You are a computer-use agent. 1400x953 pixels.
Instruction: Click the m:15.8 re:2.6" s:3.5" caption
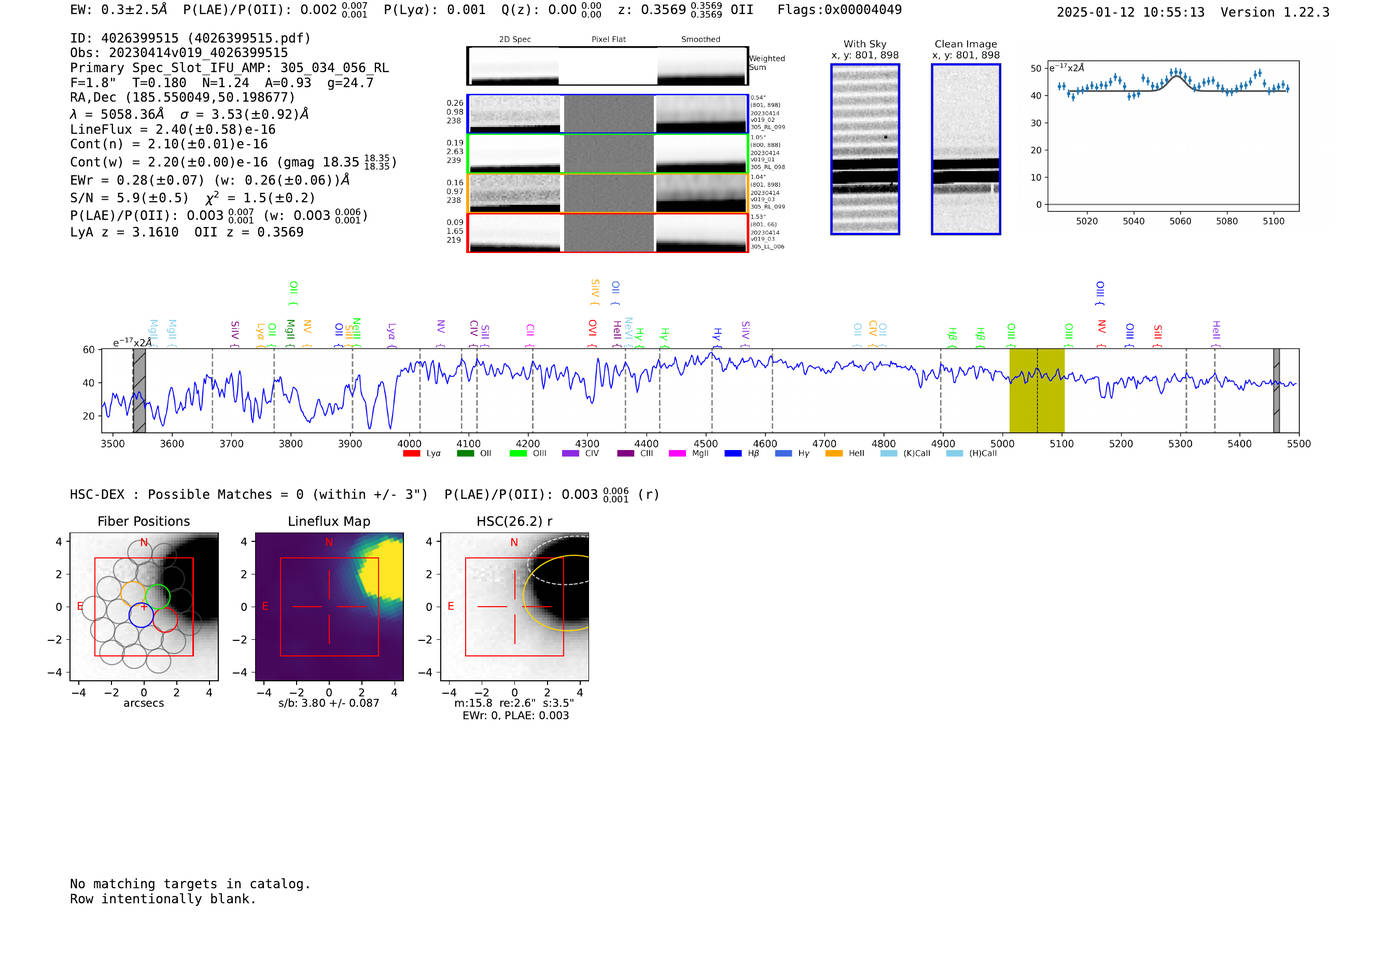tap(514, 703)
